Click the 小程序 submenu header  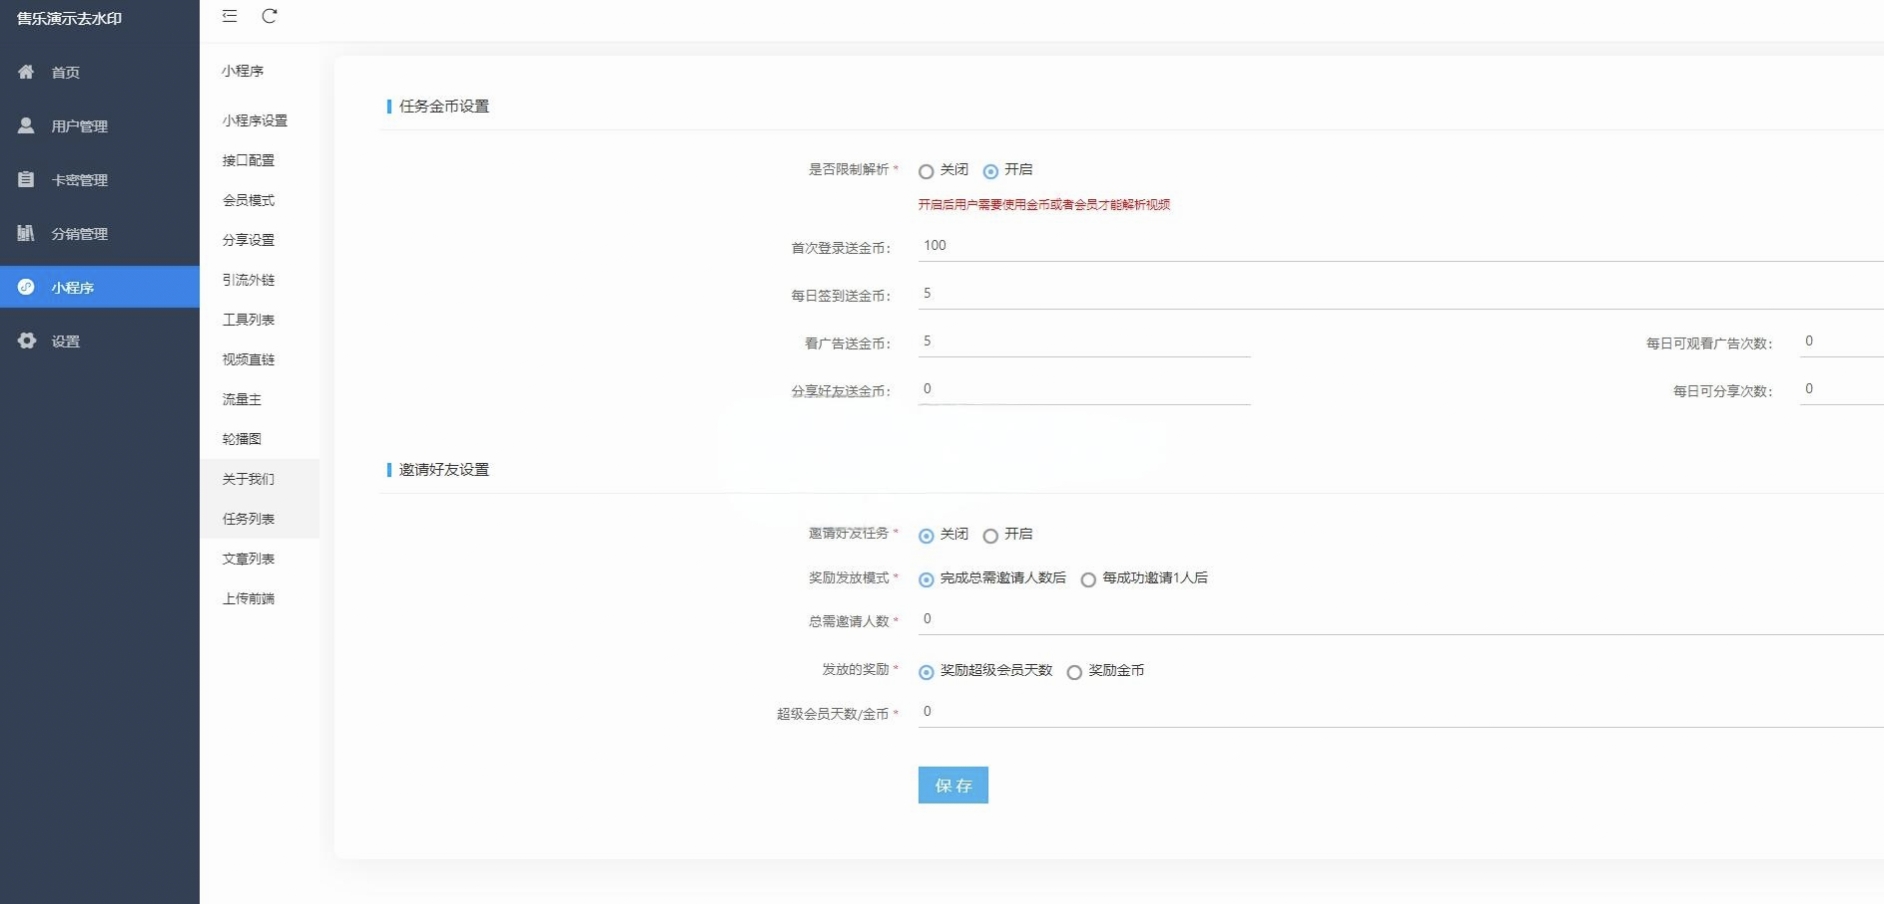pos(243,71)
